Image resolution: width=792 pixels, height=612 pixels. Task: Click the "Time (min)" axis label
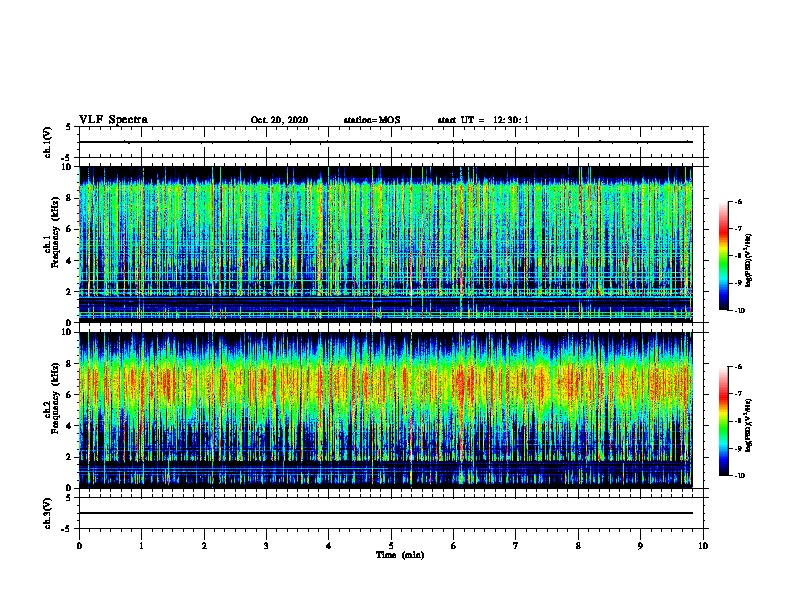pyautogui.click(x=400, y=555)
